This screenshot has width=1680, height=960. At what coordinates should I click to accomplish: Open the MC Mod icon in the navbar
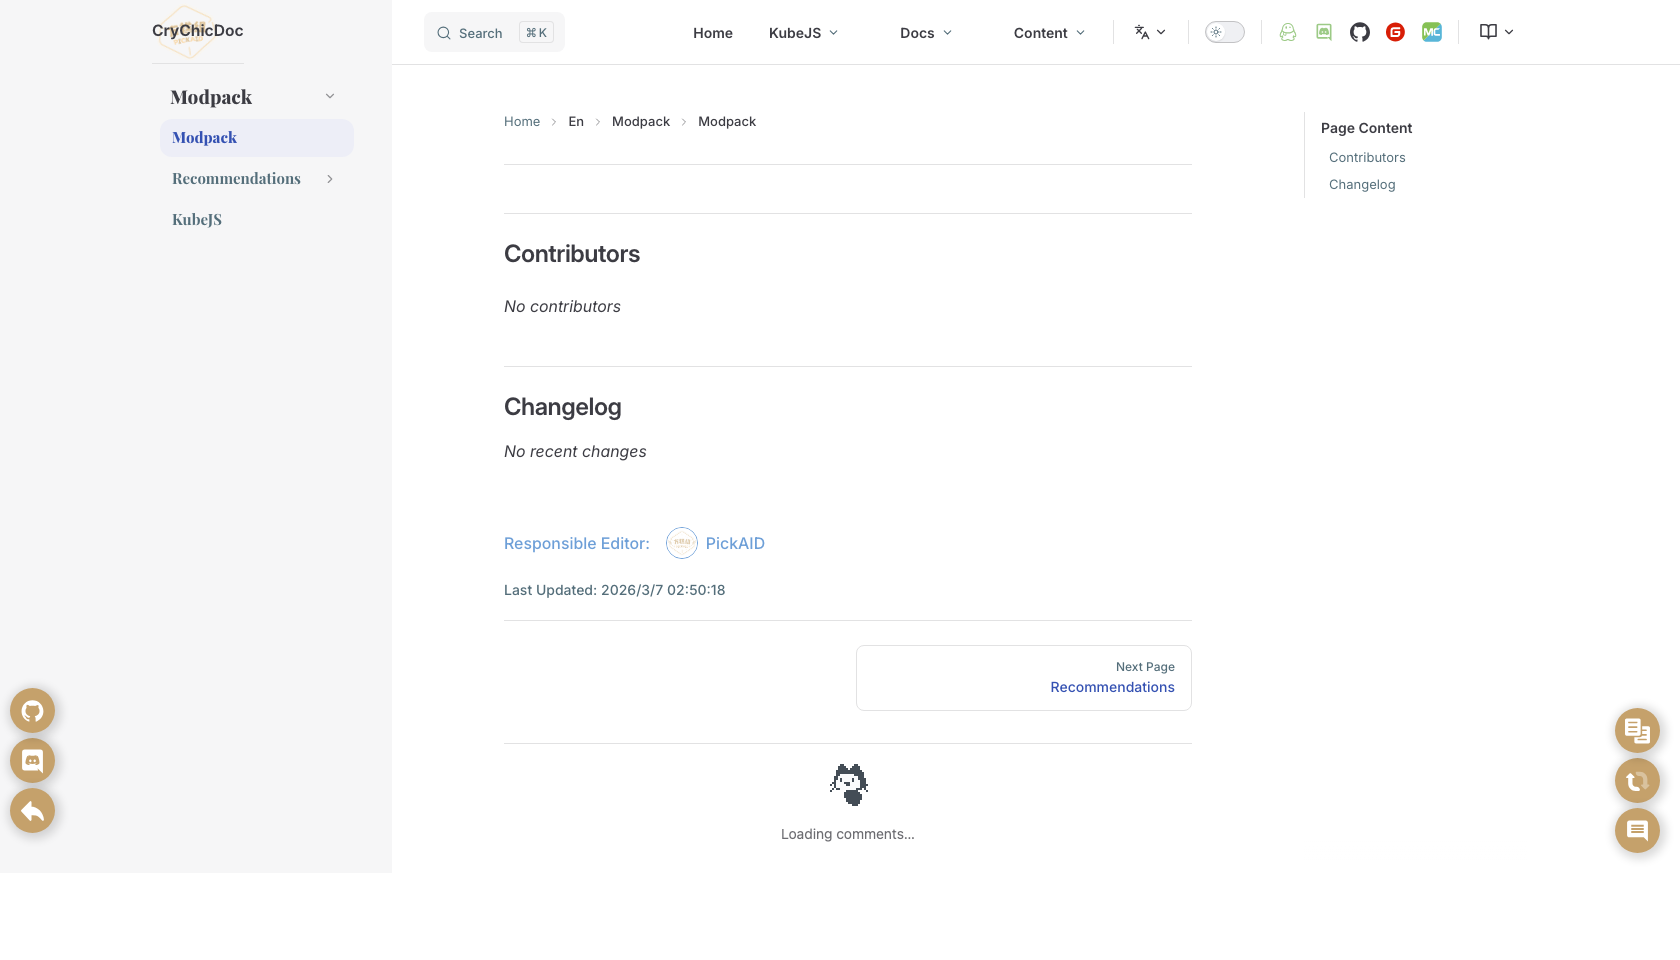[1431, 32]
